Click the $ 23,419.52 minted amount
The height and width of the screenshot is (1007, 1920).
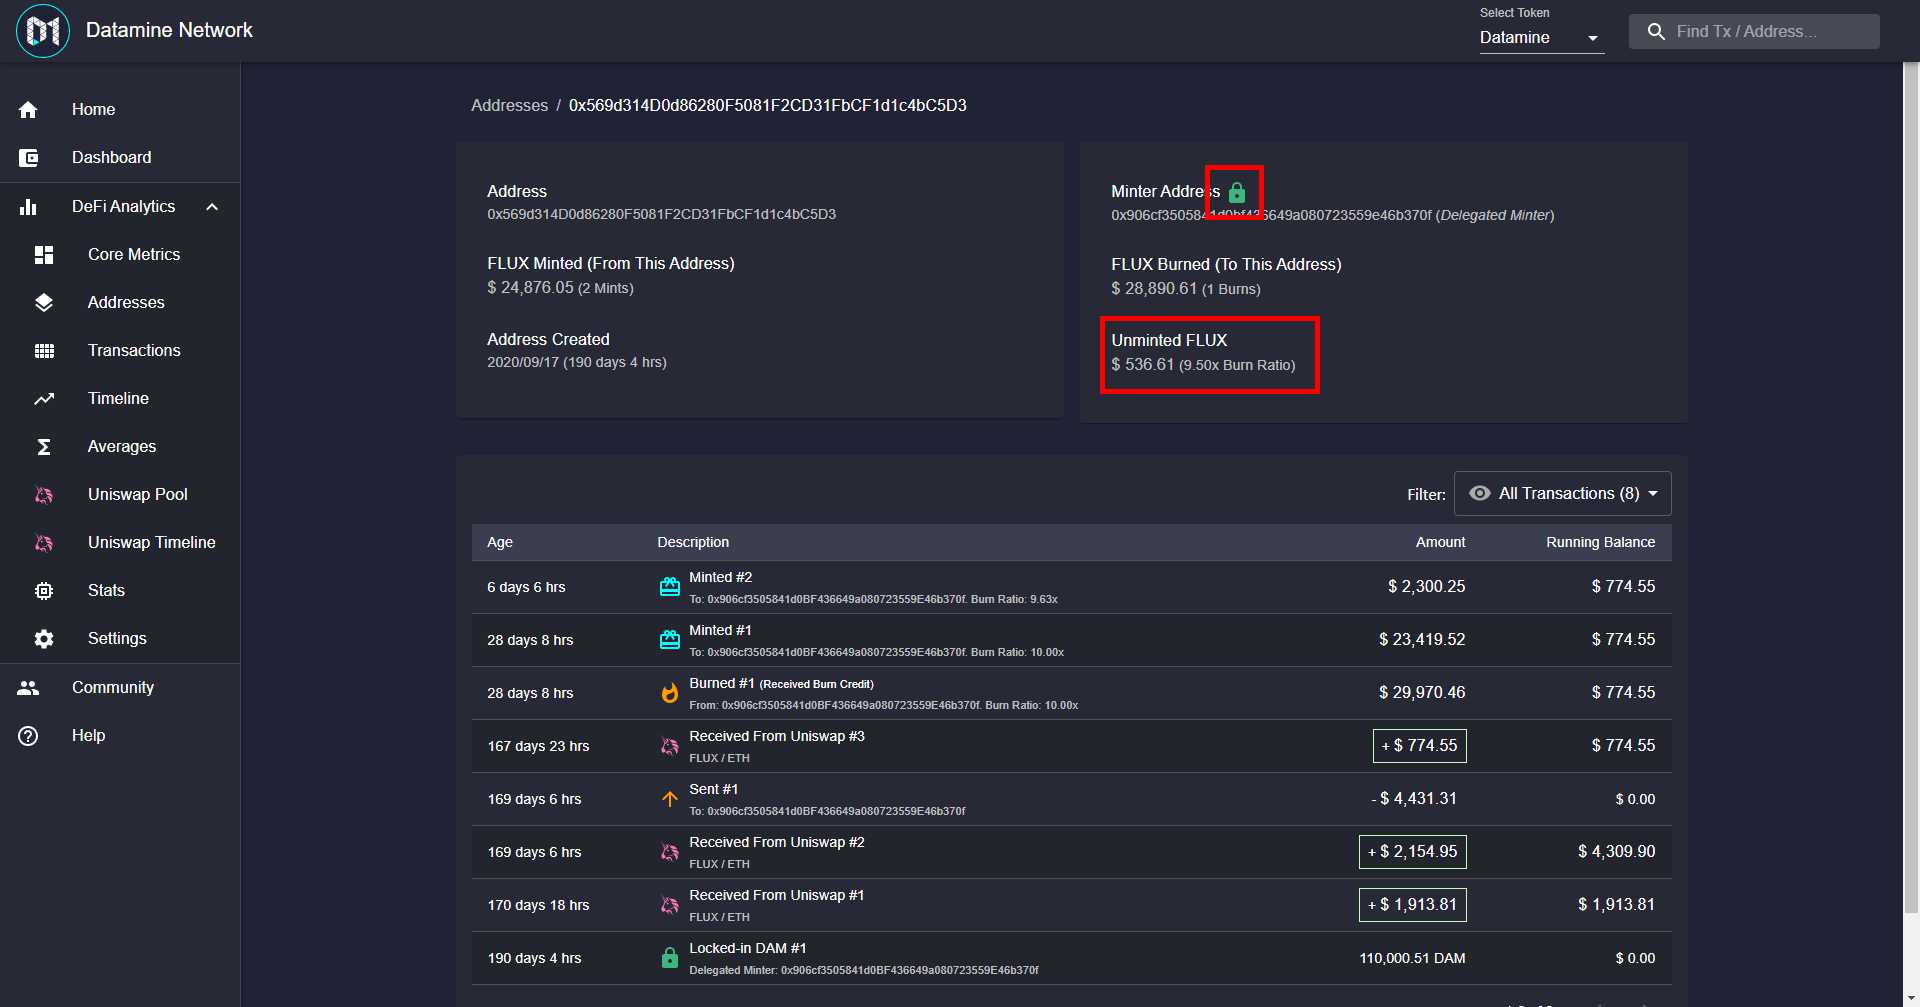(1422, 640)
